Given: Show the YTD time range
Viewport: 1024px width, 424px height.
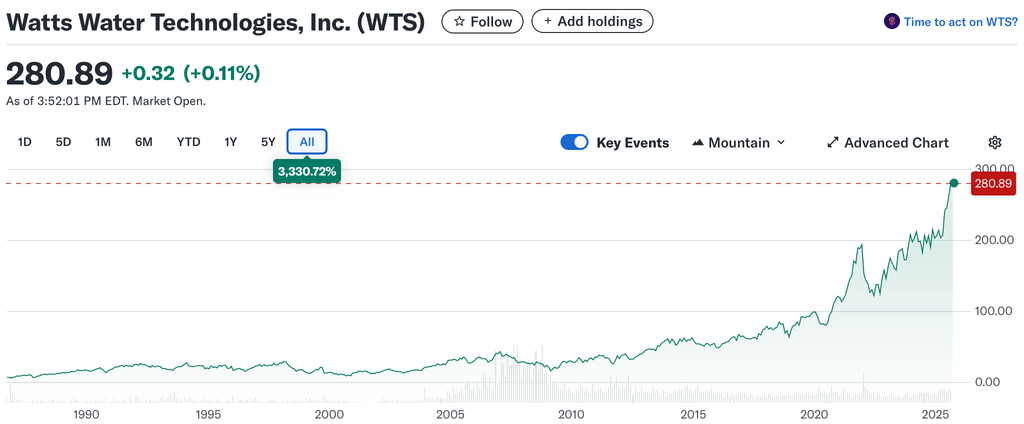Looking at the screenshot, I should tap(188, 142).
